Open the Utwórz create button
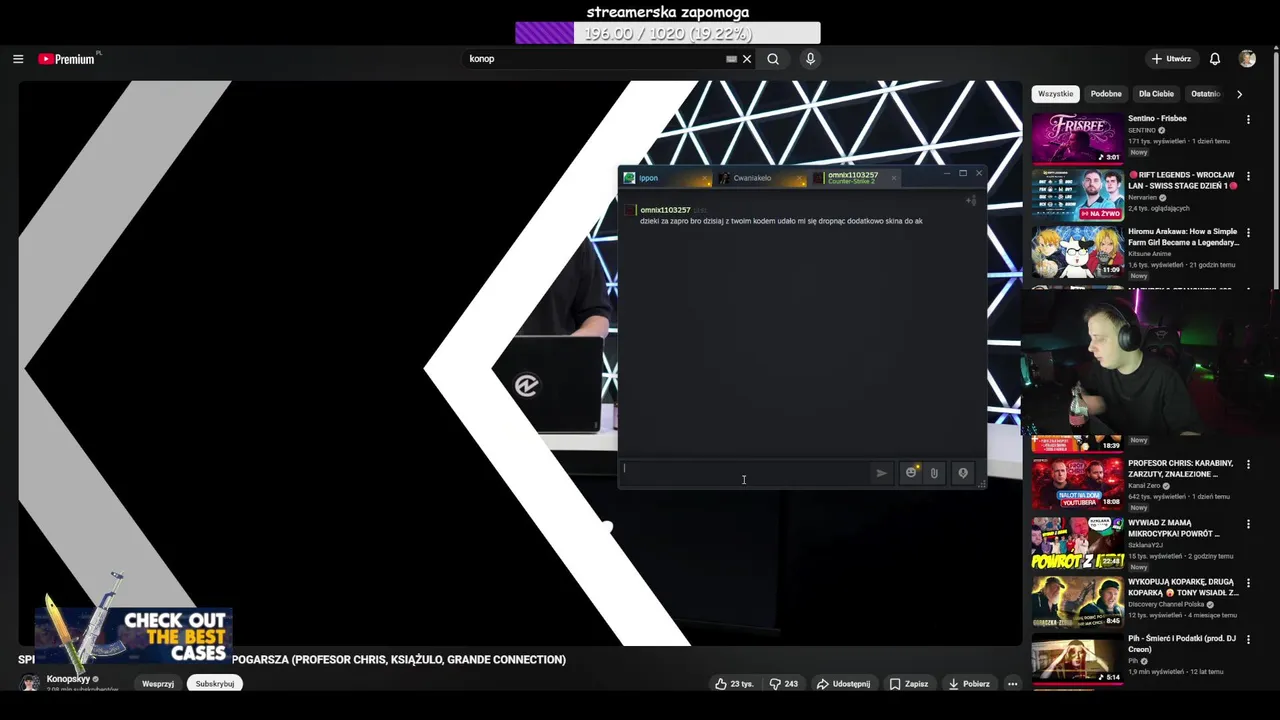This screenshot has height=720, width=1280. tap(1171, 59)
